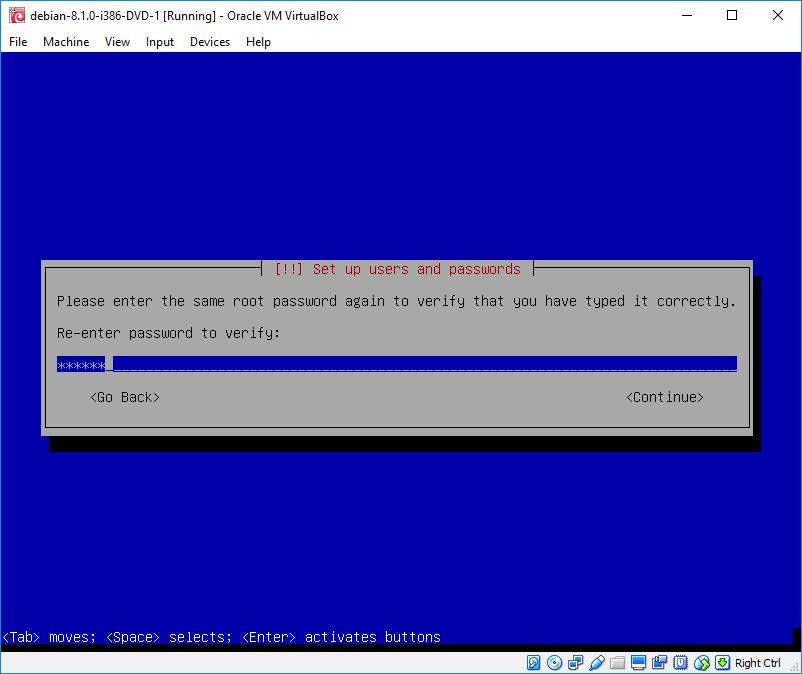Close the VirtualBox window

point(777,15)
